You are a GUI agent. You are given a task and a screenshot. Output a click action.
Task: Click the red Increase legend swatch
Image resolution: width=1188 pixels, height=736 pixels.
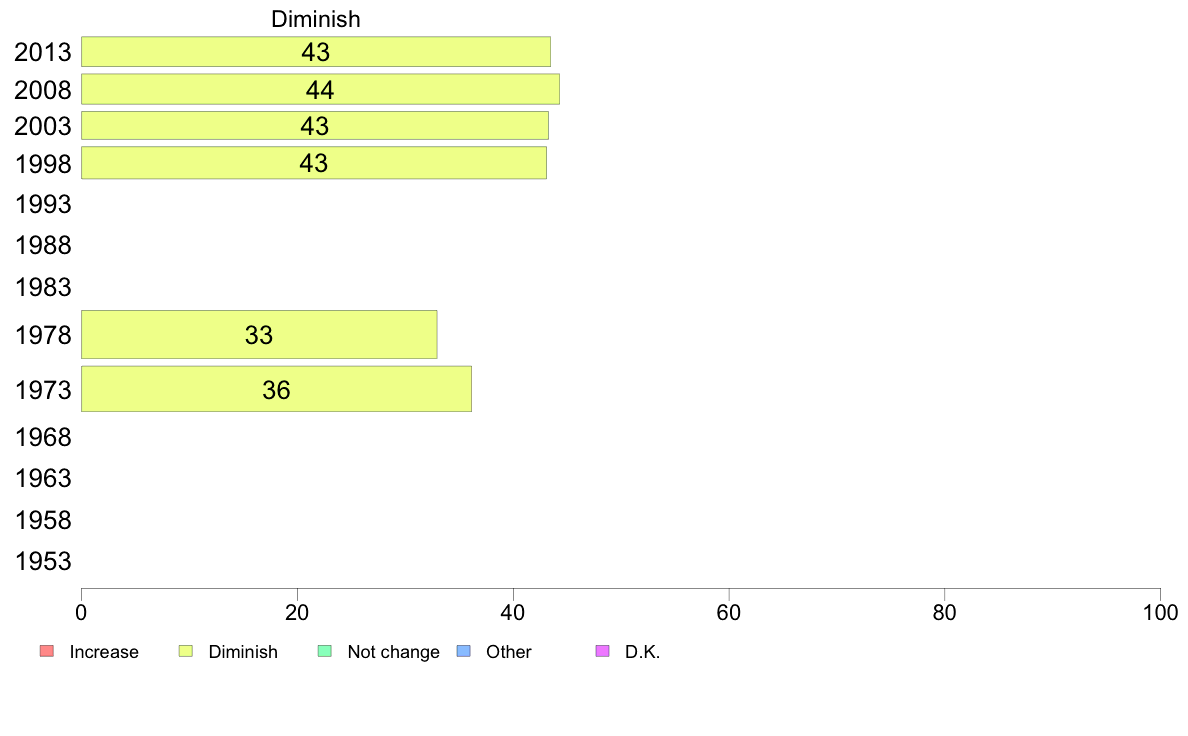click(x=47, y=651)
